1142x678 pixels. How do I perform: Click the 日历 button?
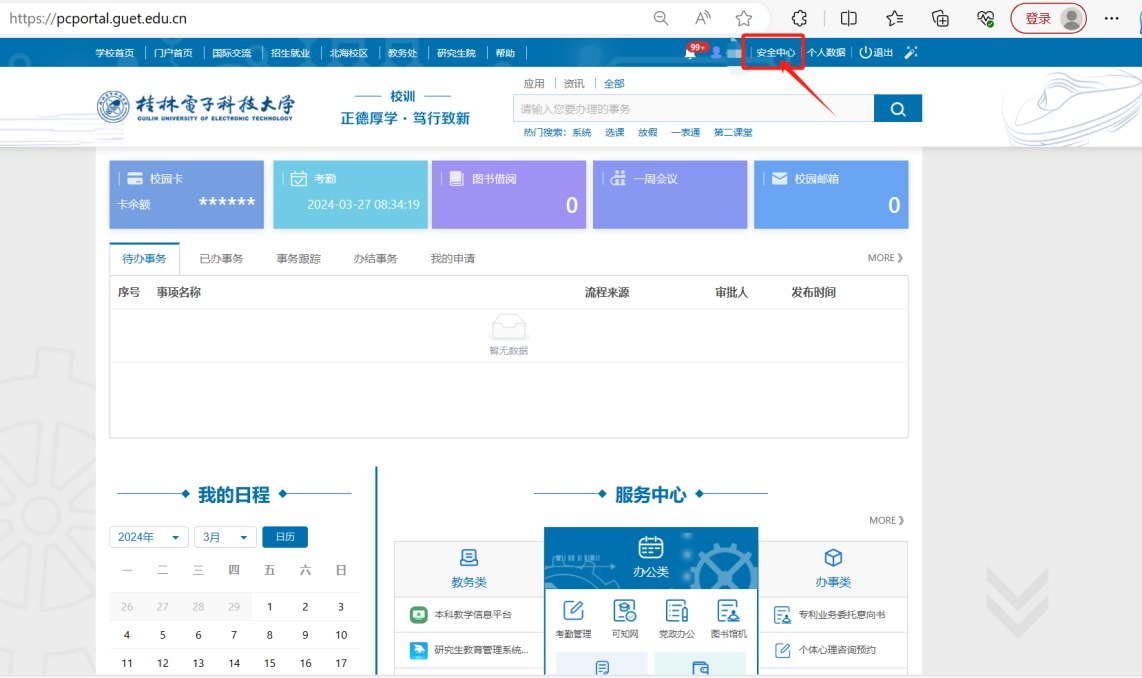pyautogui.click(x=285, y=537)
